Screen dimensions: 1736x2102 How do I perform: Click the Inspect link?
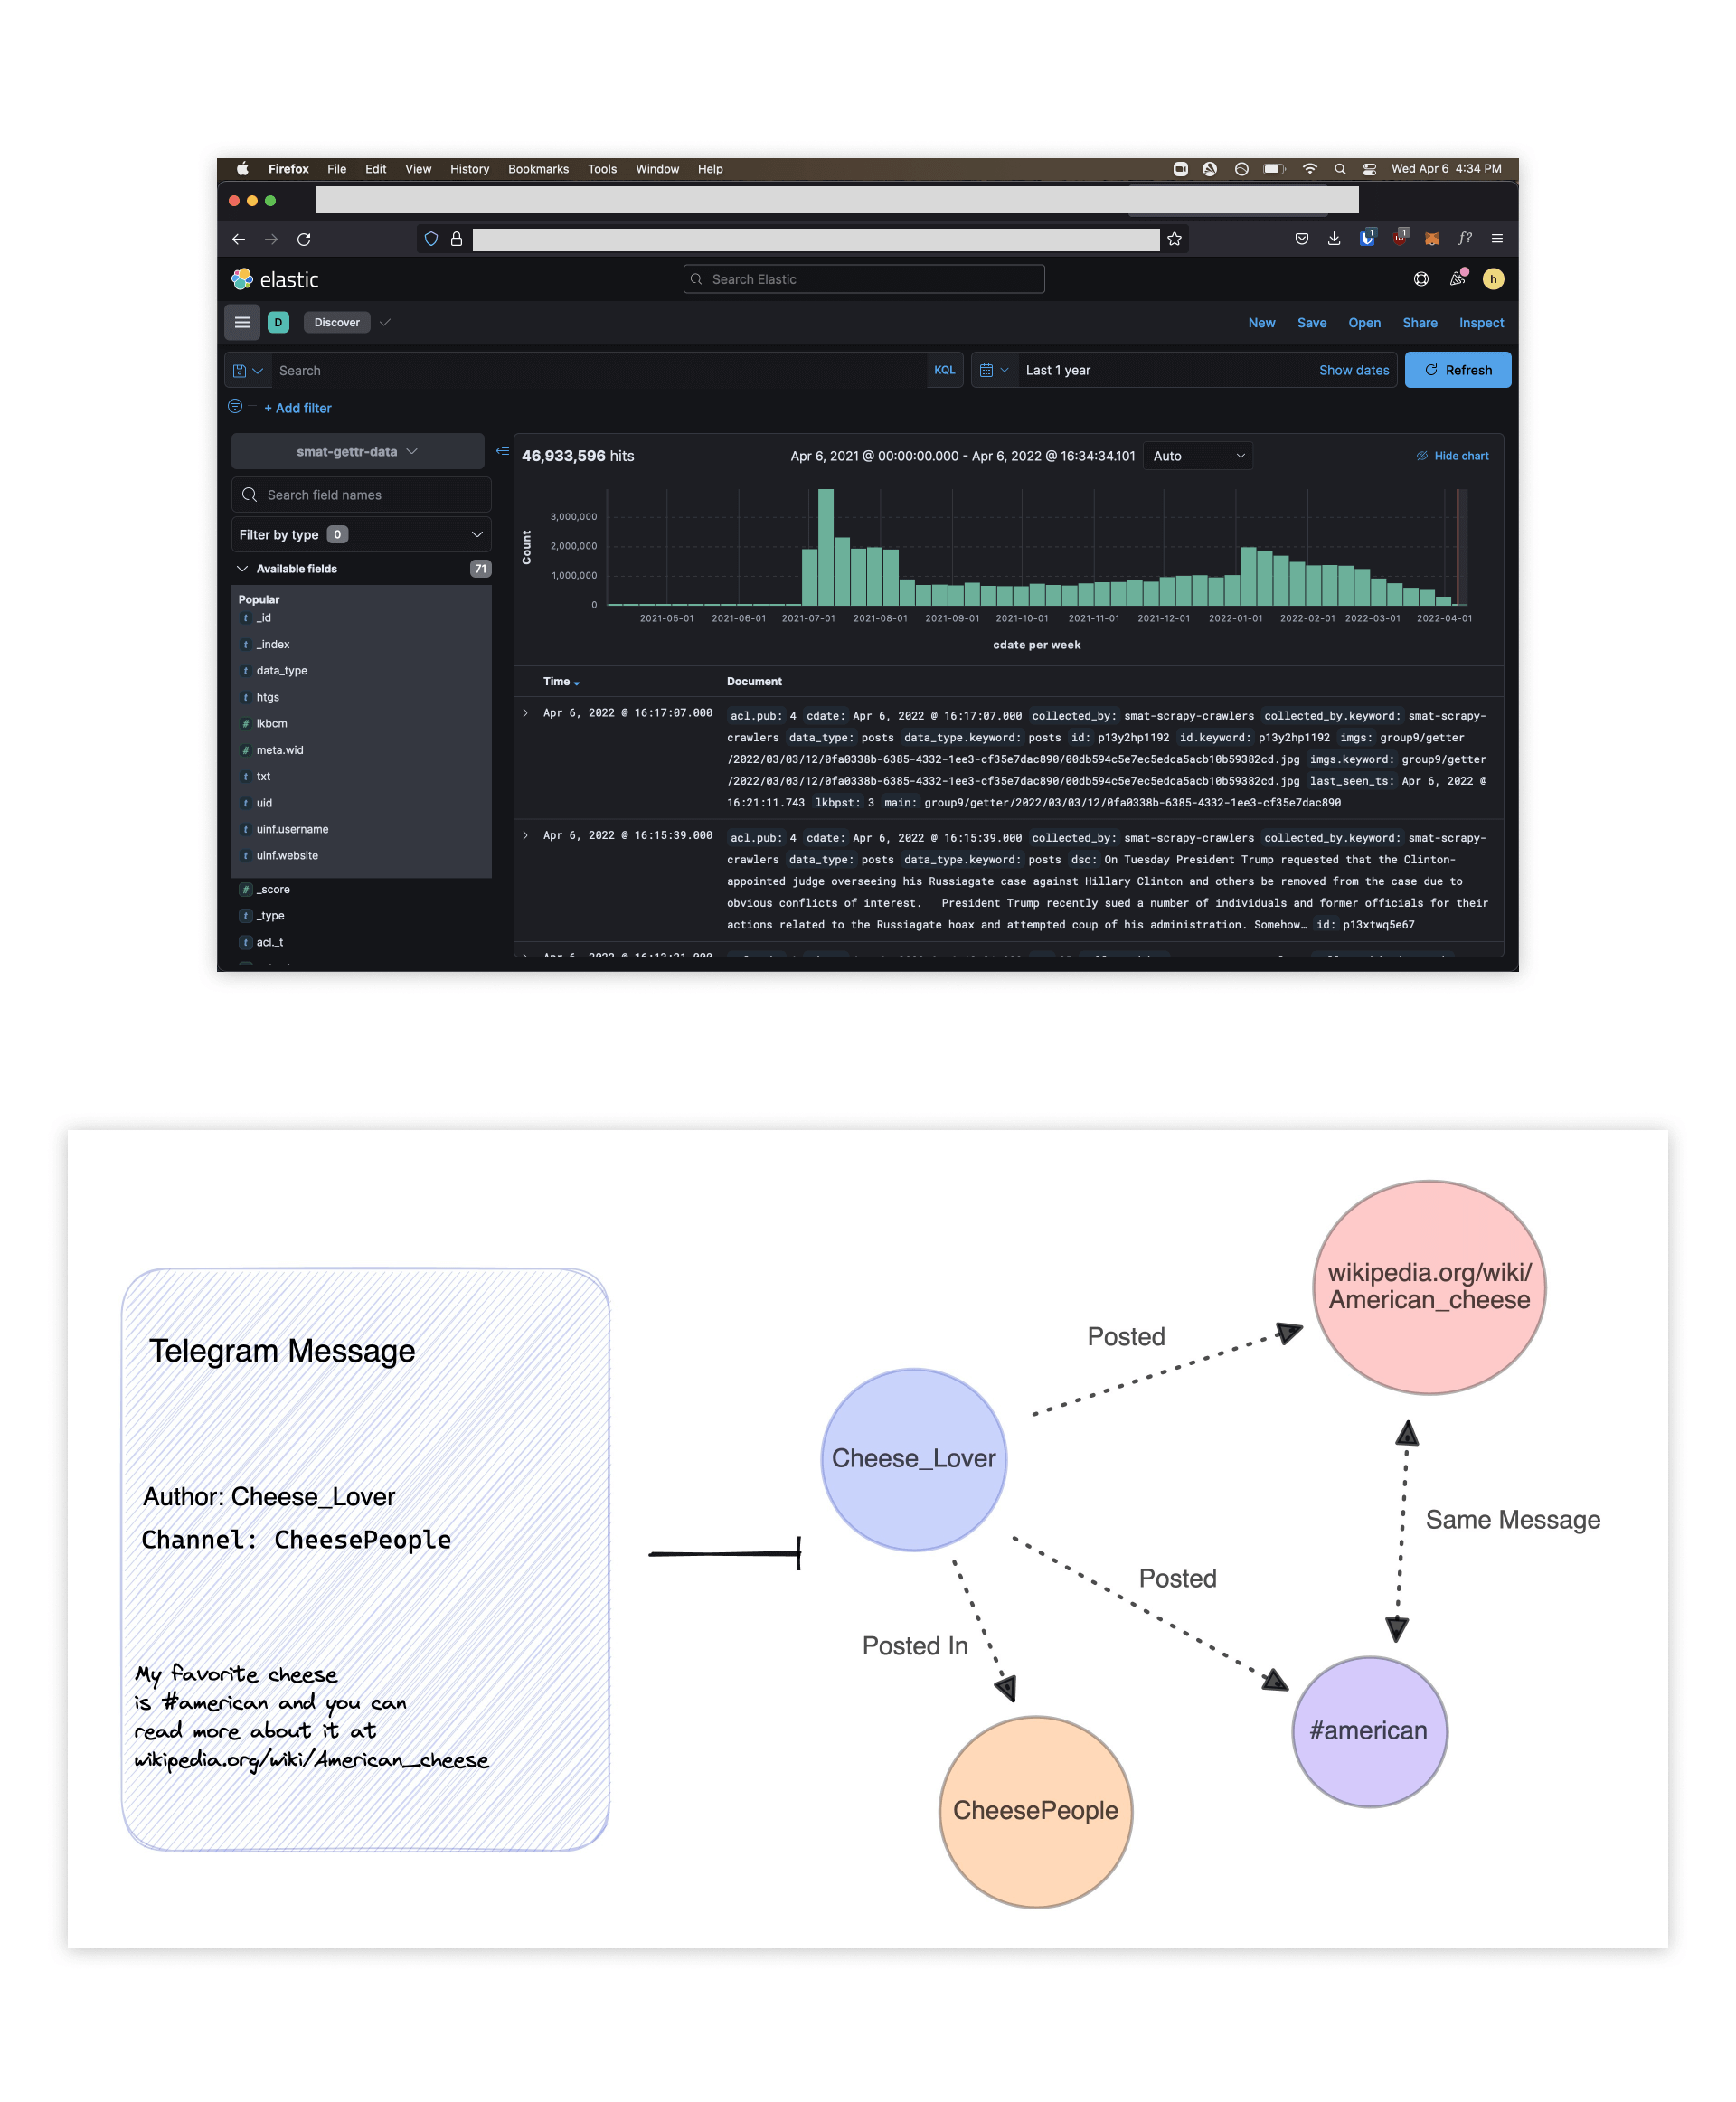click(x=1481, y=323)
